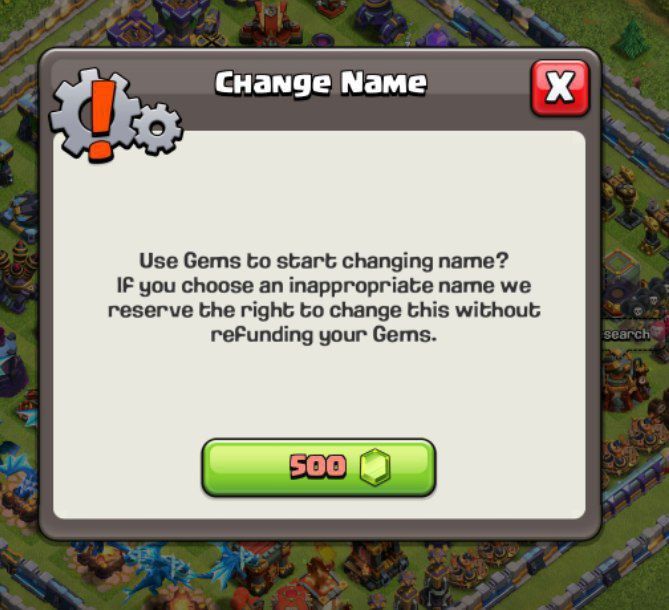This screenshot has width=669, height=610.
Task: Select the red tower building above the dialog
Action: point(270,23)
